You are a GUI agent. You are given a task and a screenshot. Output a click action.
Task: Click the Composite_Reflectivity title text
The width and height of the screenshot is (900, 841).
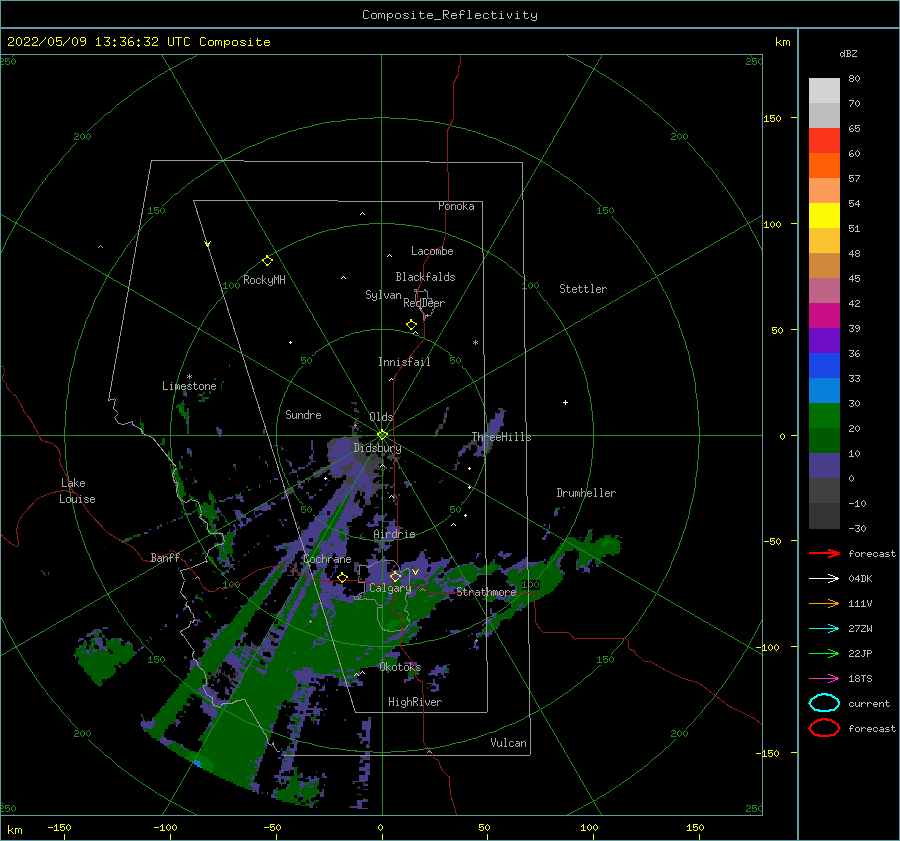tap(450, 15)
